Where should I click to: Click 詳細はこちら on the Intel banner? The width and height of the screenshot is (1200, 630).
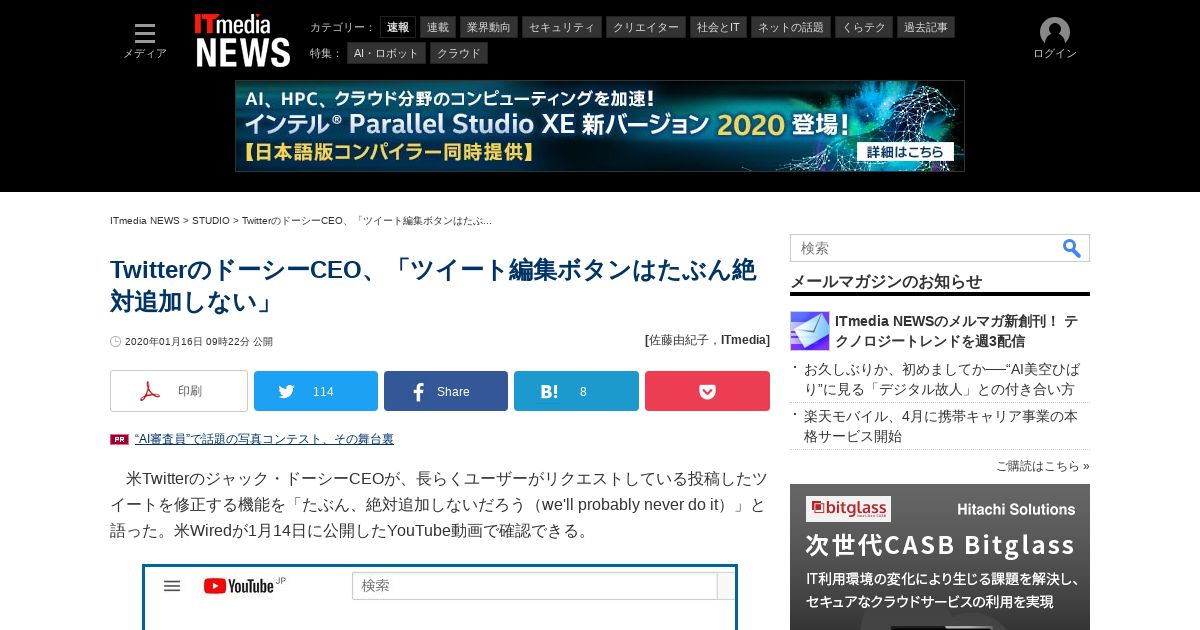(x=905, y=151)
